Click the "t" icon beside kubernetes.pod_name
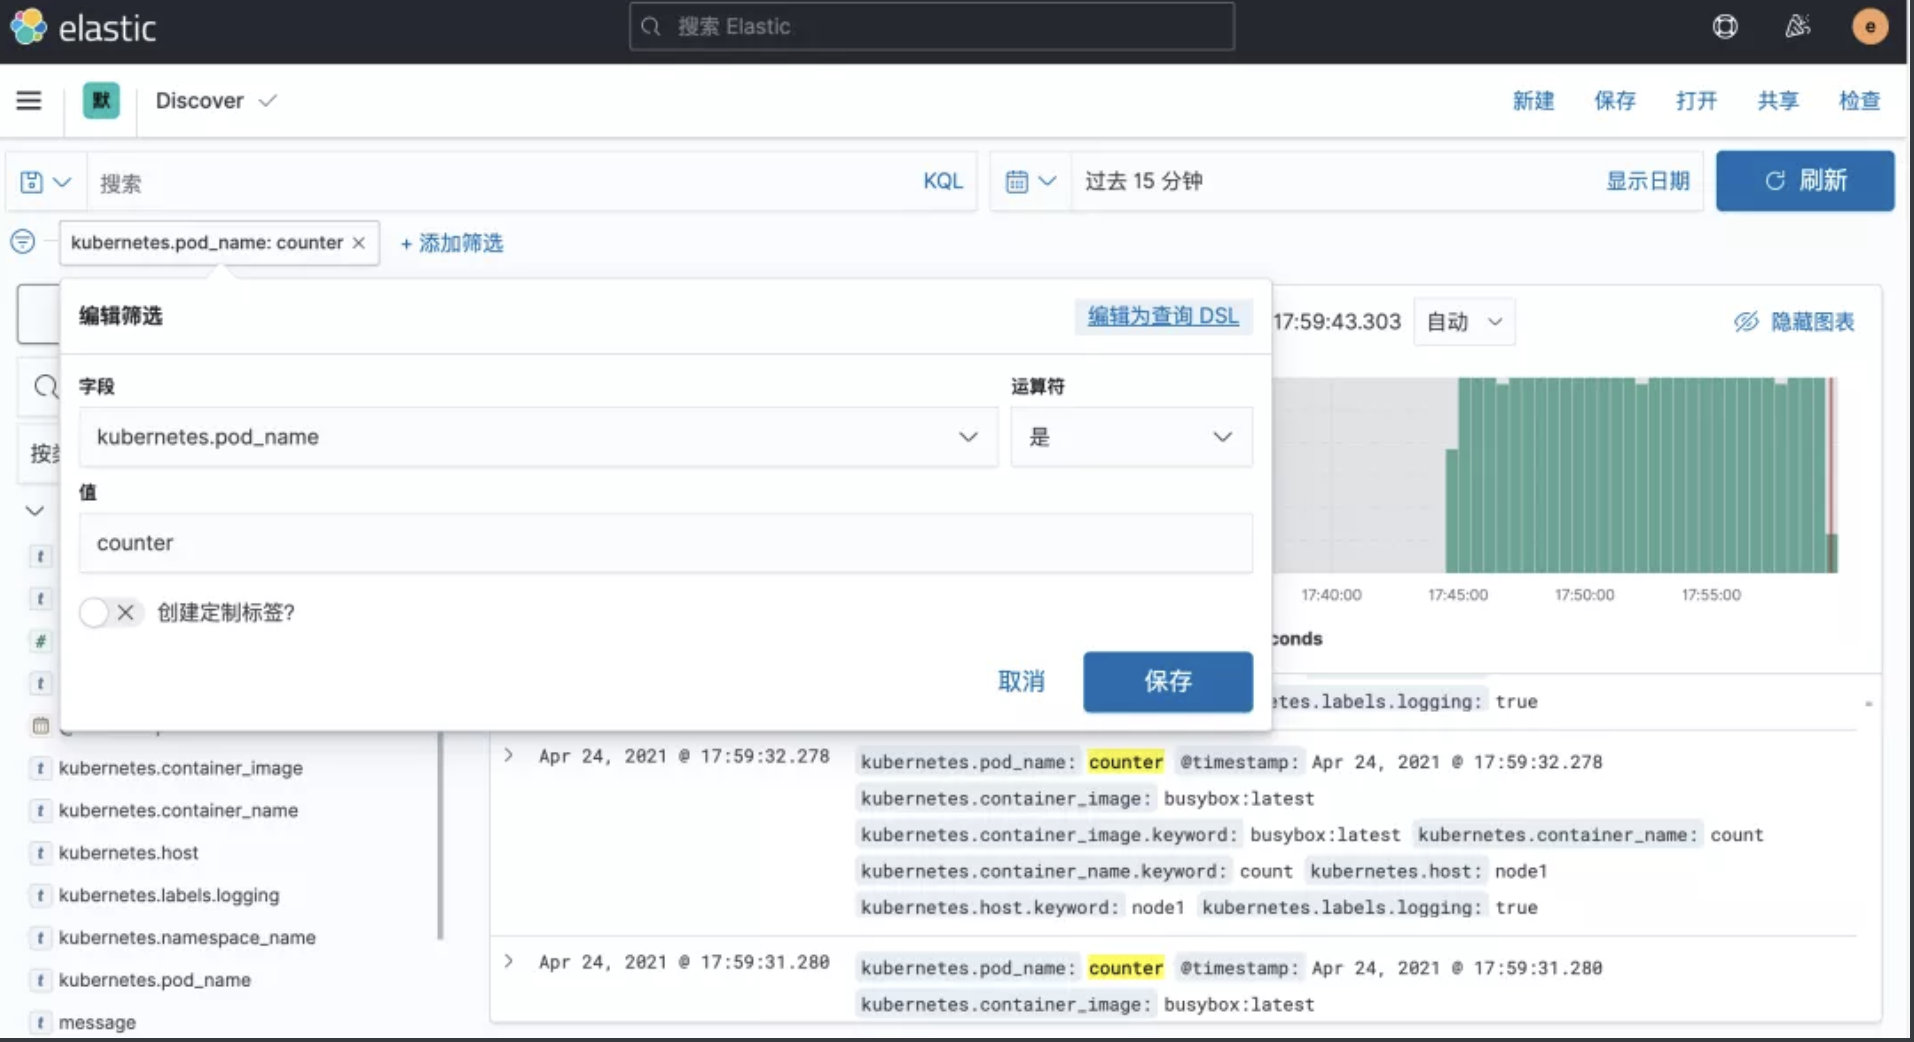This screenshot has width=1914, height=1042. [40, 980]
